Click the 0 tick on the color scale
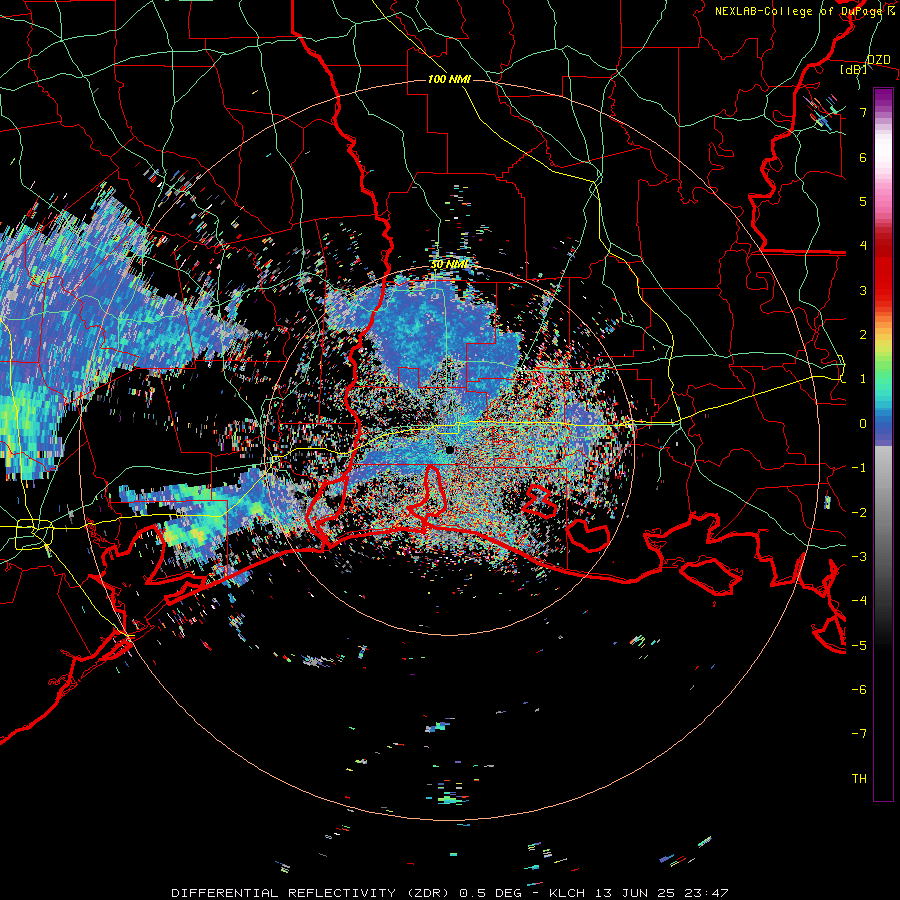This screenshot has width=900, height=900. coord(863,424)
